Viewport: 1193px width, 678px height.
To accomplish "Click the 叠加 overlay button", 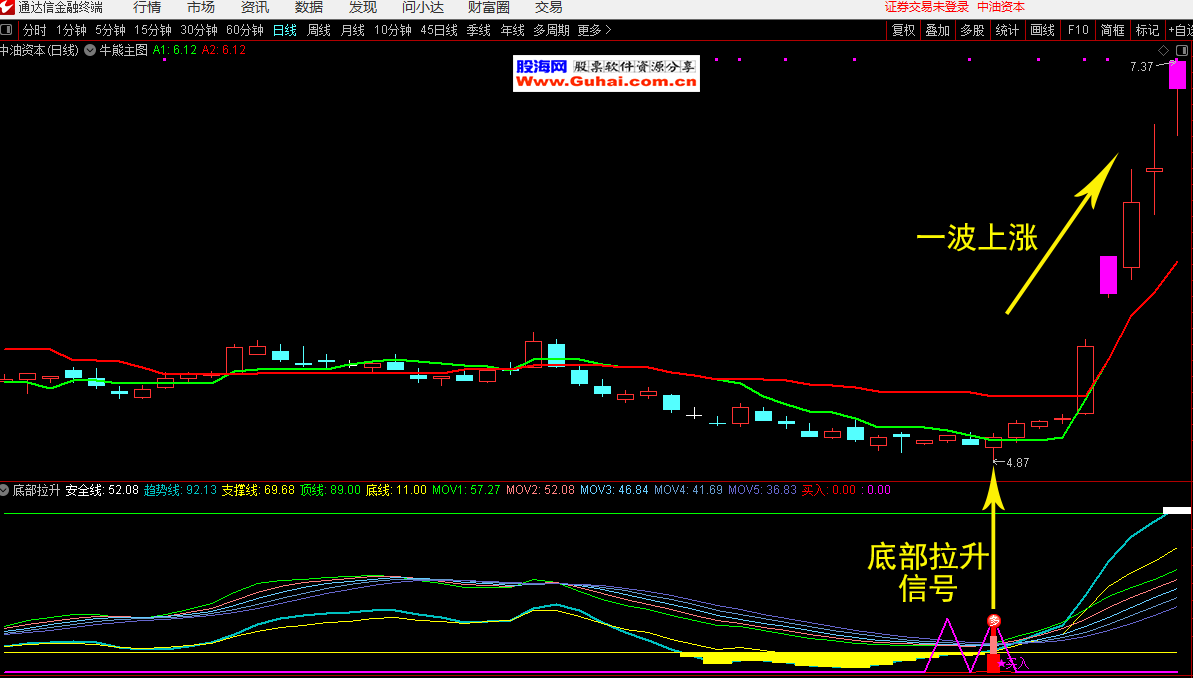I will [x=938, y=30].
